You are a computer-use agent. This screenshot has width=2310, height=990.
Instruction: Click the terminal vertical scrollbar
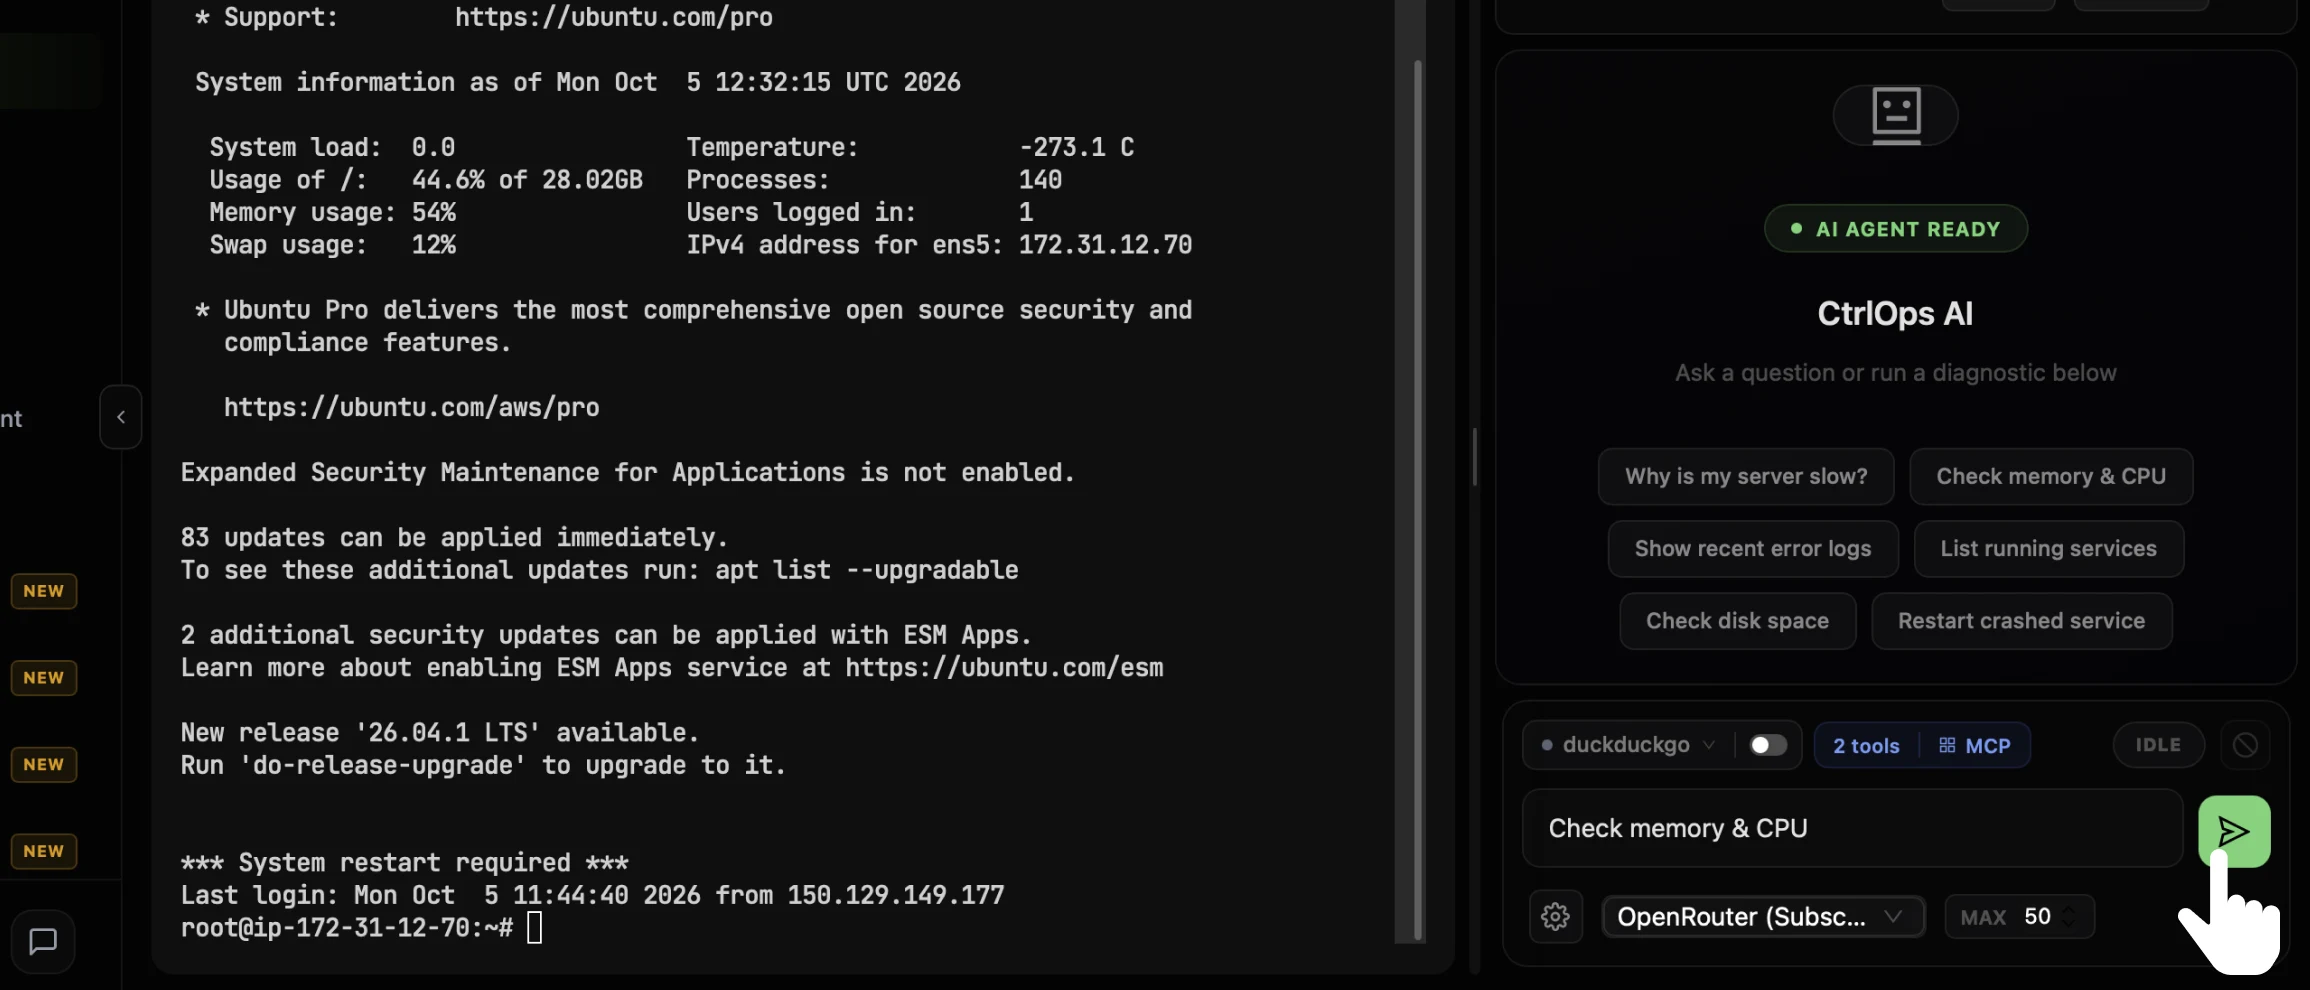point(1417,500)
